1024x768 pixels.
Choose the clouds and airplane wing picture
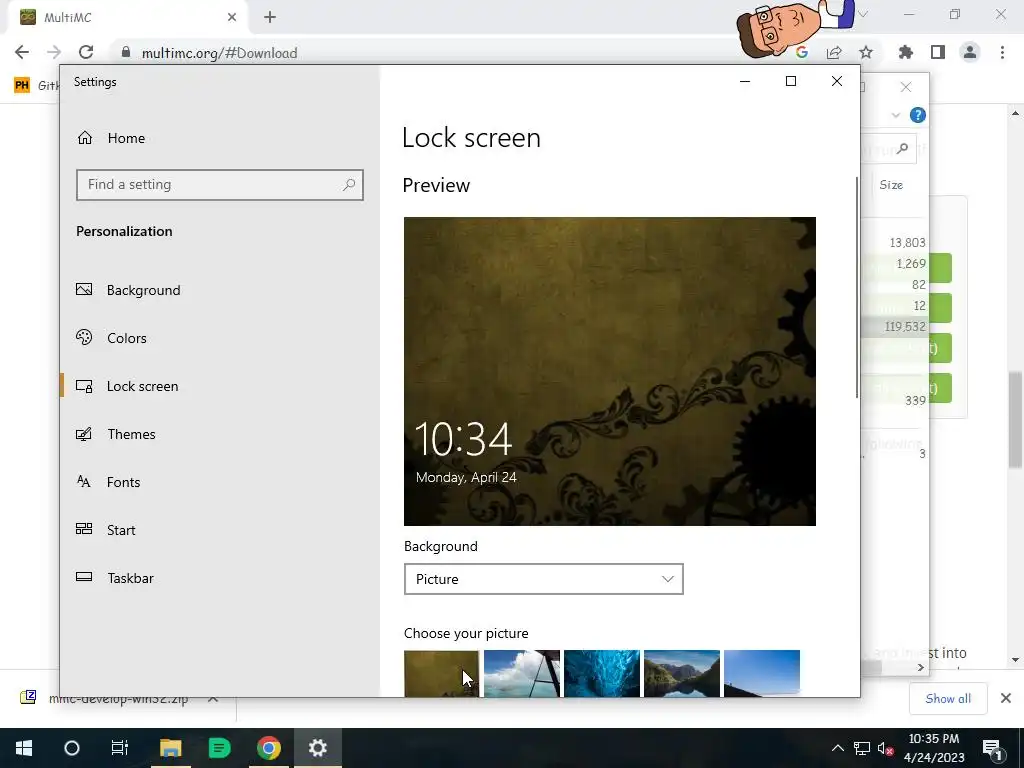[x=522, y=673]
